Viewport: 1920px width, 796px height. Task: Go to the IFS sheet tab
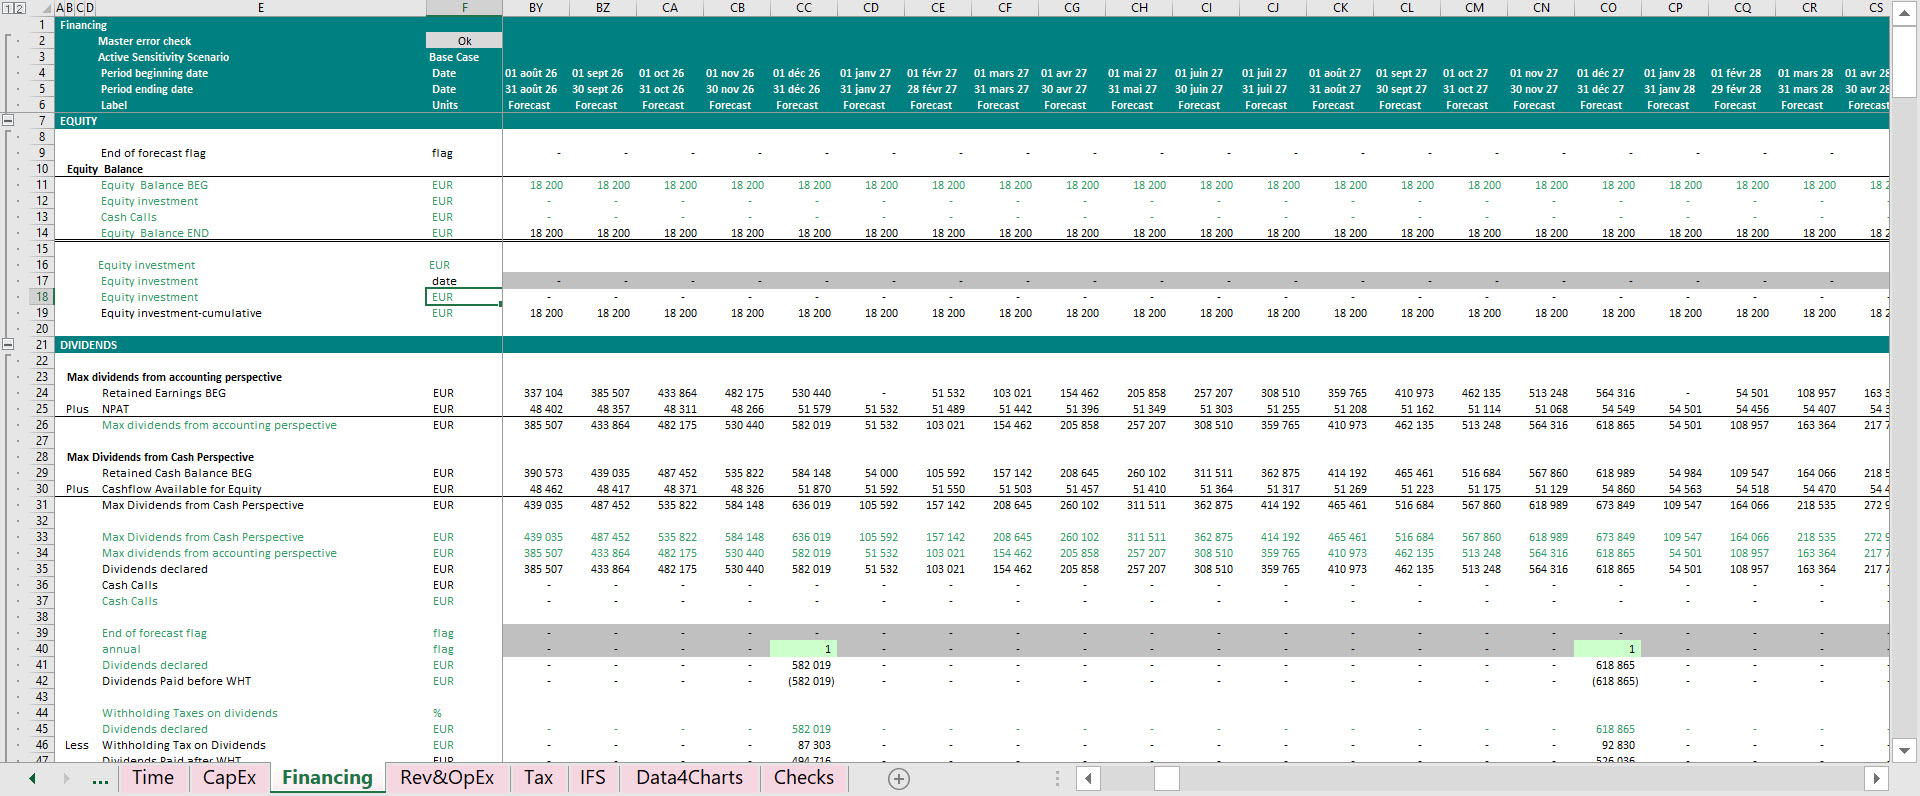[592, 778]
